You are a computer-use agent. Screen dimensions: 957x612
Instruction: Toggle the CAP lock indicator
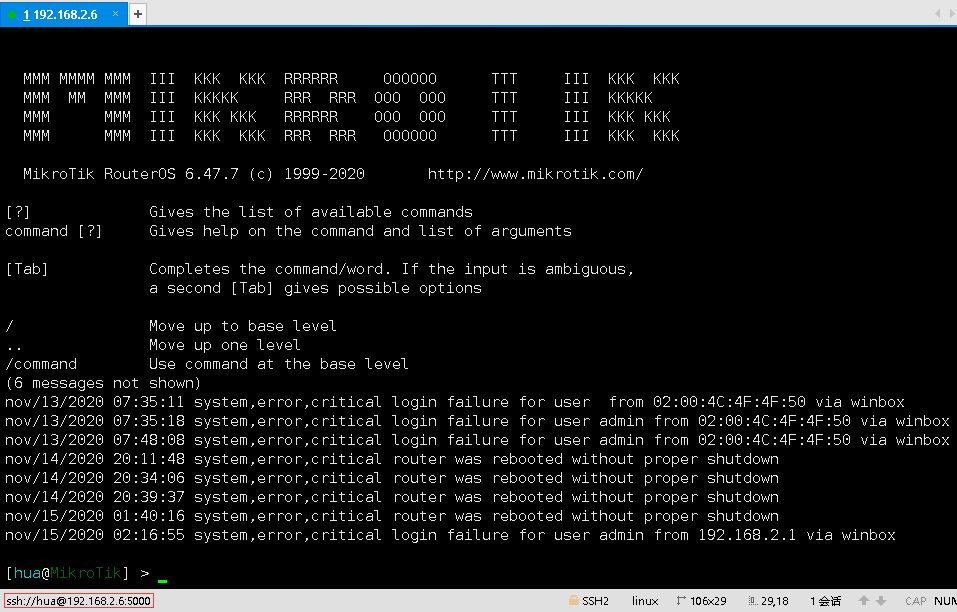[915, 601]
